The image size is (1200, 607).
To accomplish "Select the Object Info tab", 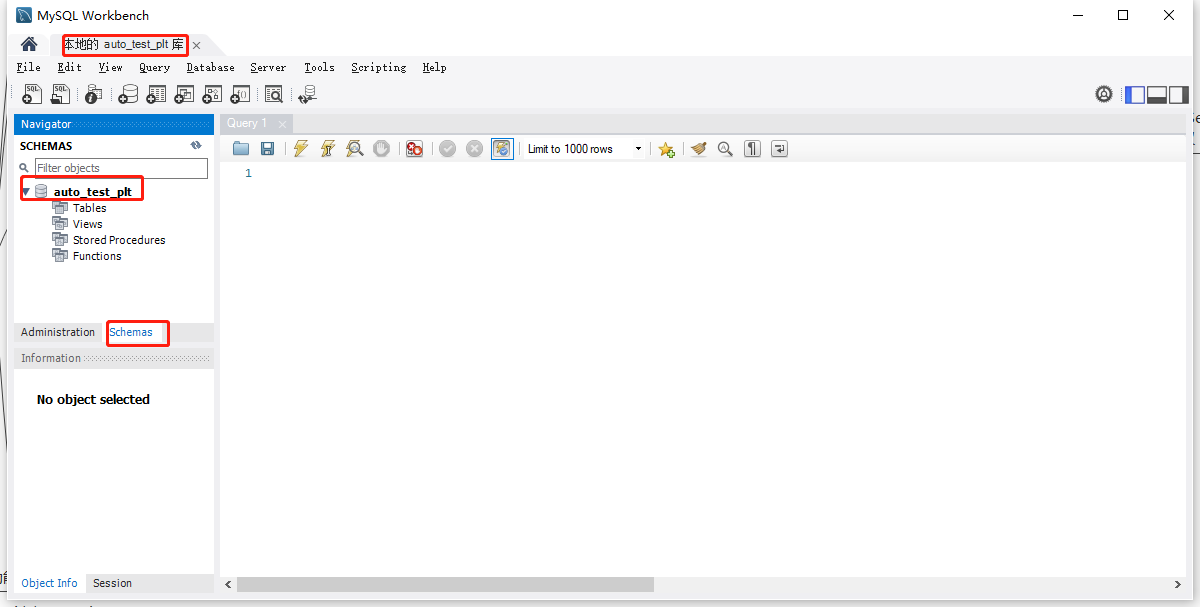I will 50,583.
